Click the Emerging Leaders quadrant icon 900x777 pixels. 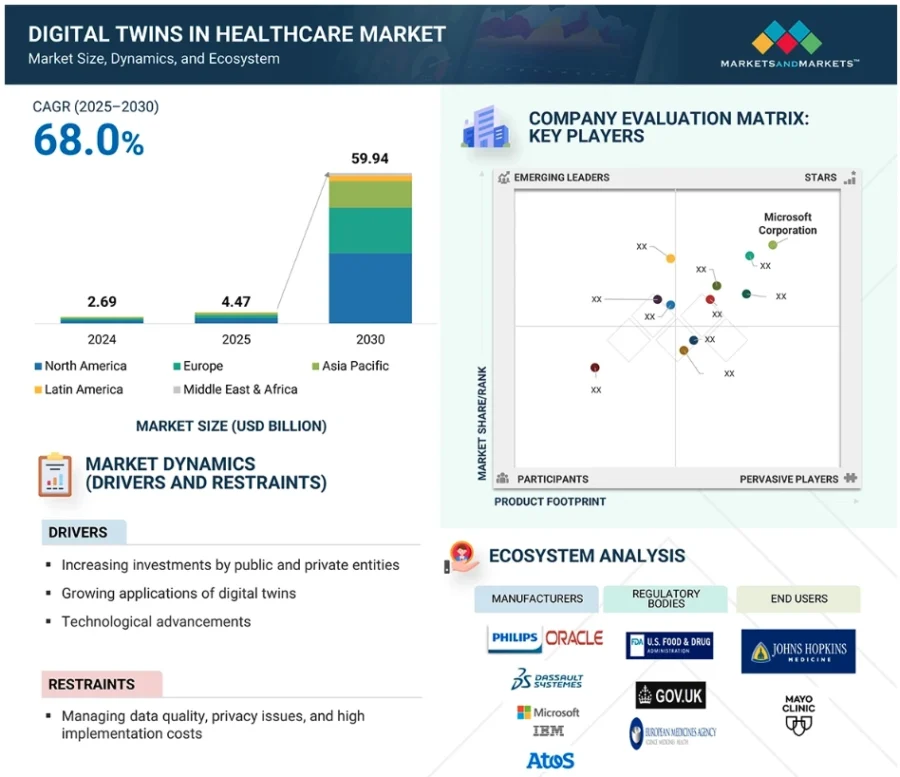pyautogui.click(x=503, y=178)
